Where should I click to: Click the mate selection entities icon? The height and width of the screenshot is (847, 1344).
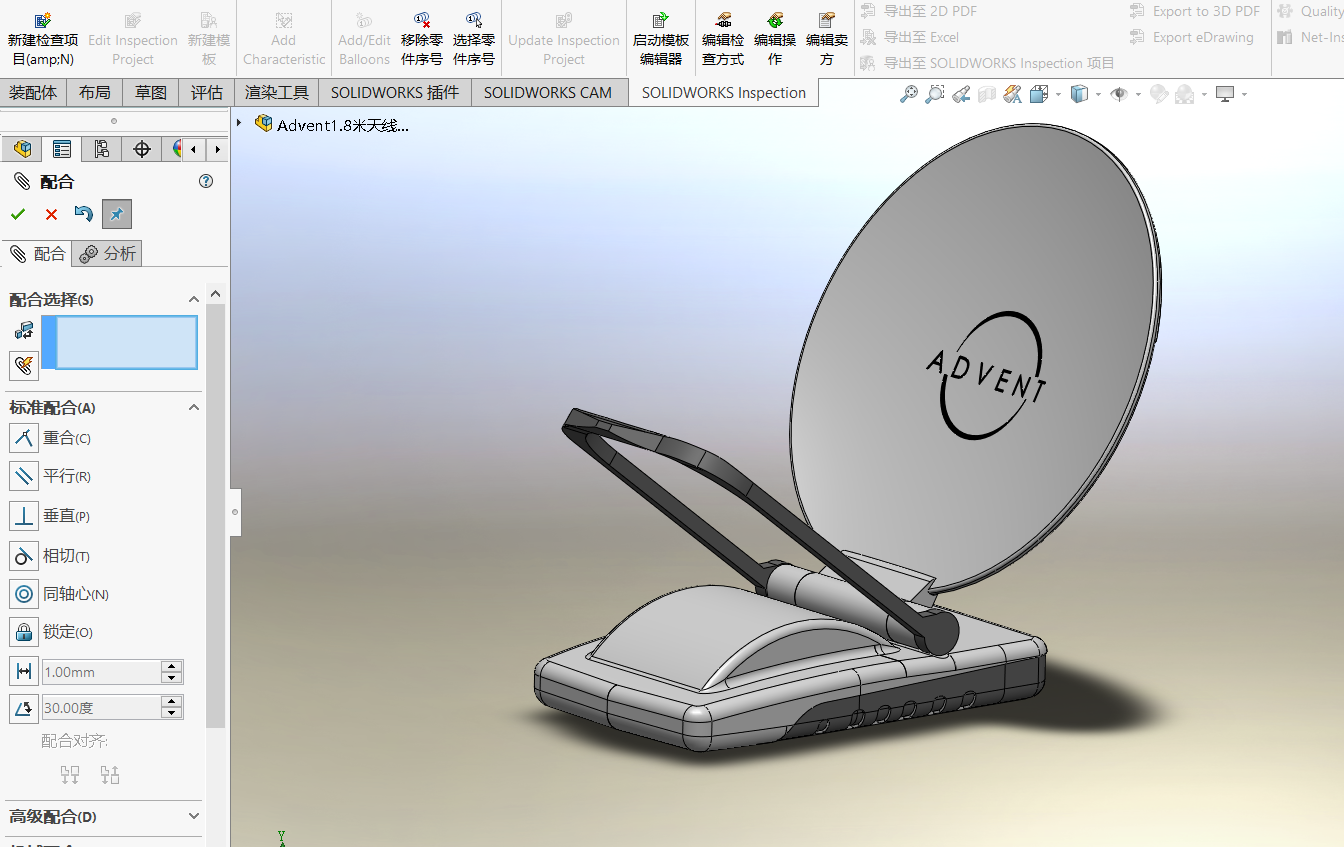tap(24, 330)
